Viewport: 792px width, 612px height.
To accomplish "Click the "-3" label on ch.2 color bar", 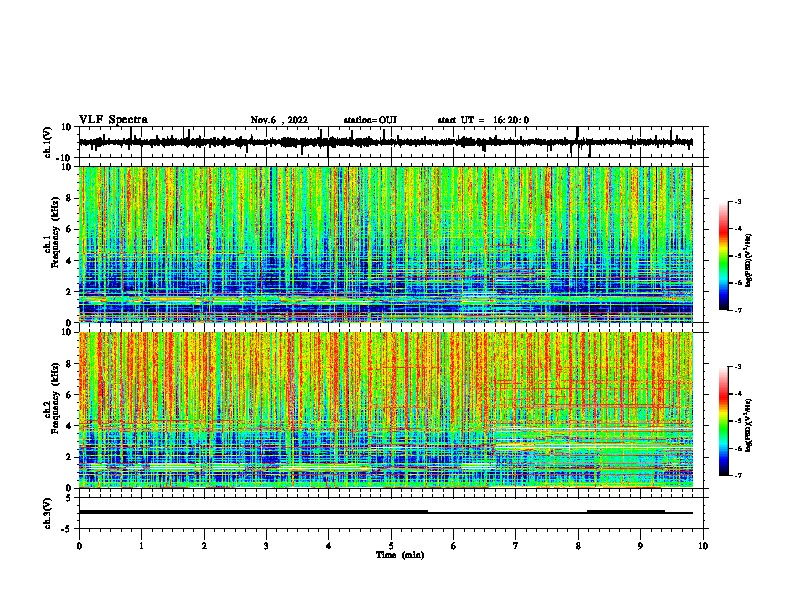I will 737,367.
